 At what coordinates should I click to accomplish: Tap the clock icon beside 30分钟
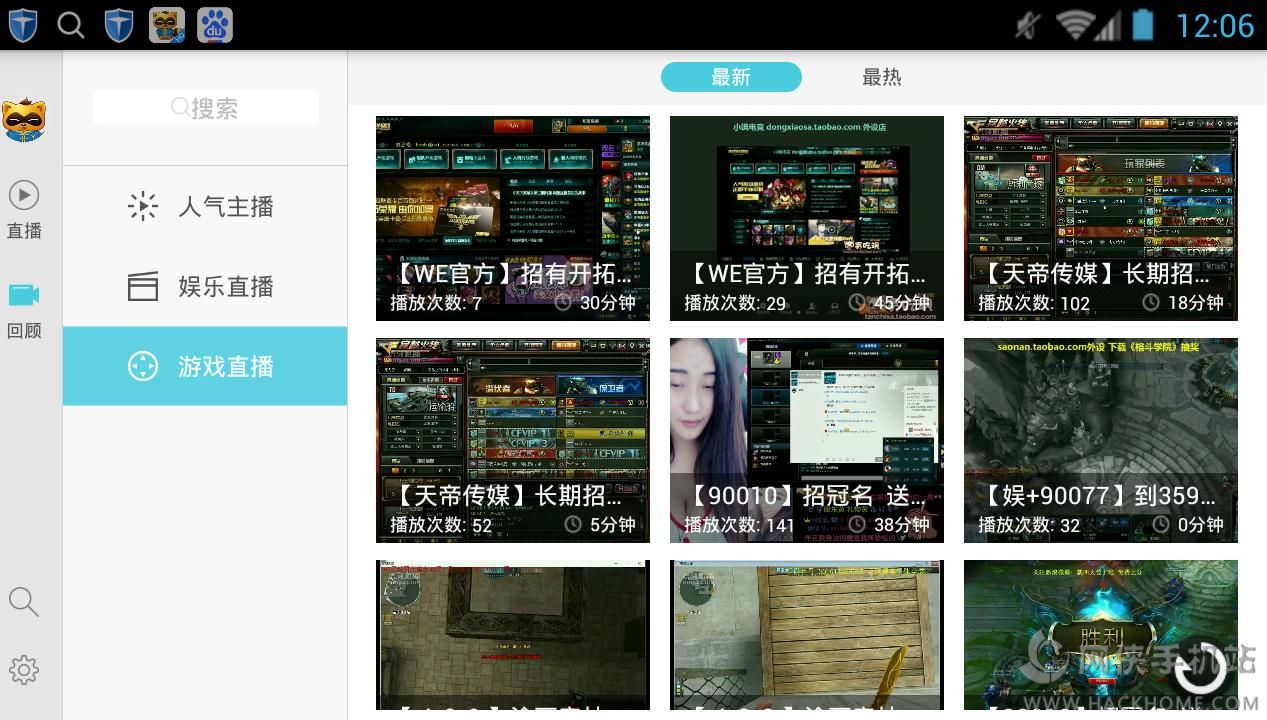tap(564, 302)
